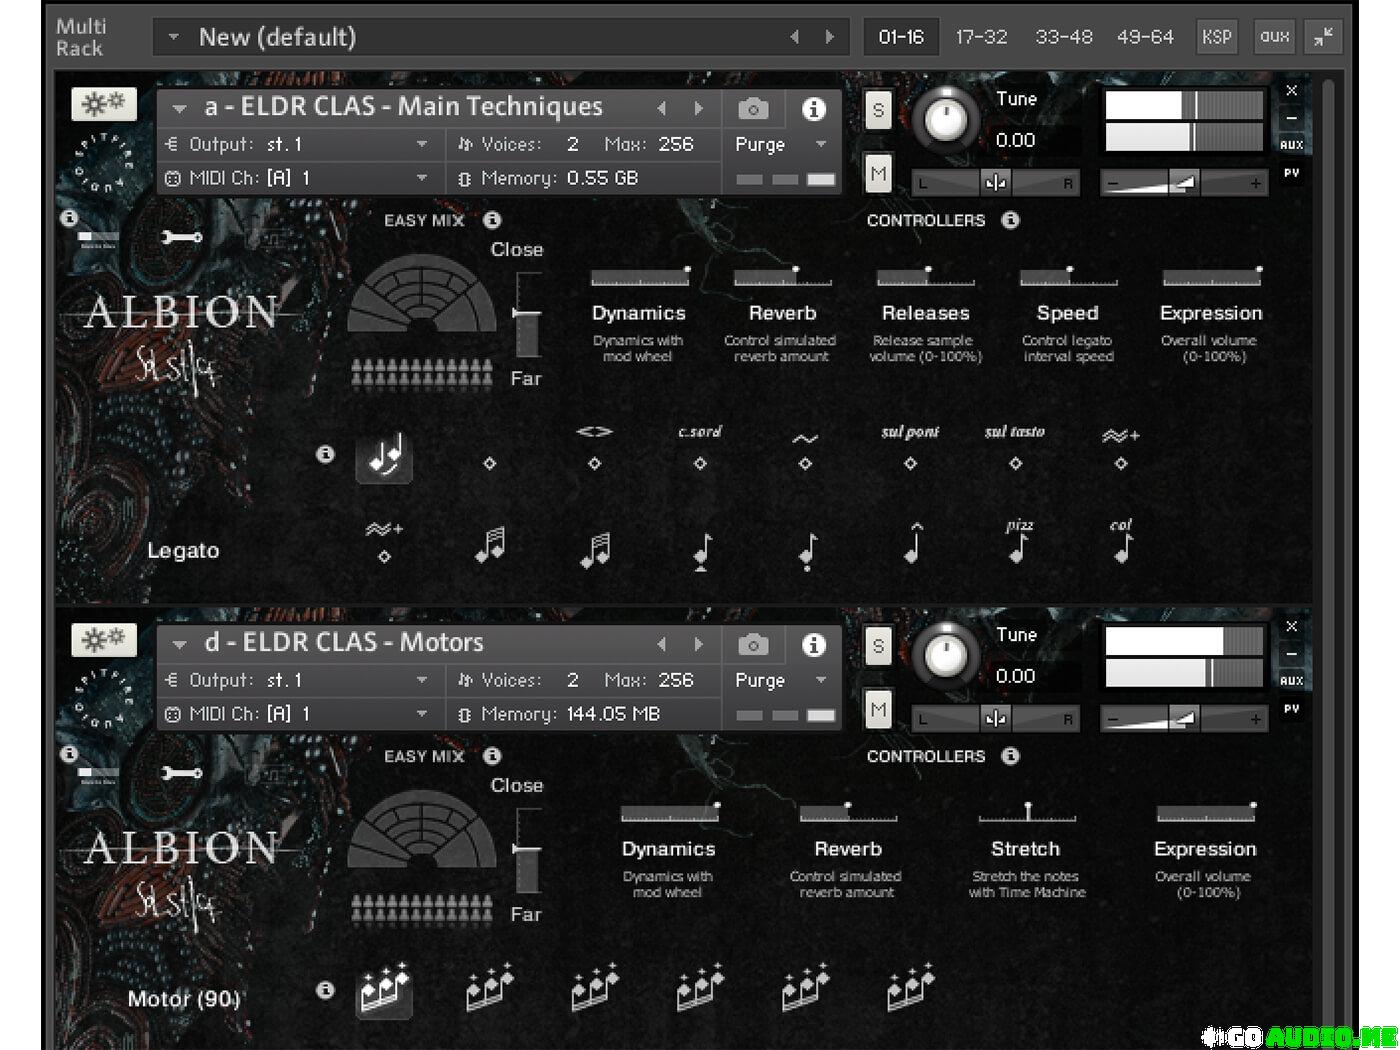The height and width of the screenshot is (1050, 1400).
Task: Load previous instrument before Motors
Action: coord(661,644)
